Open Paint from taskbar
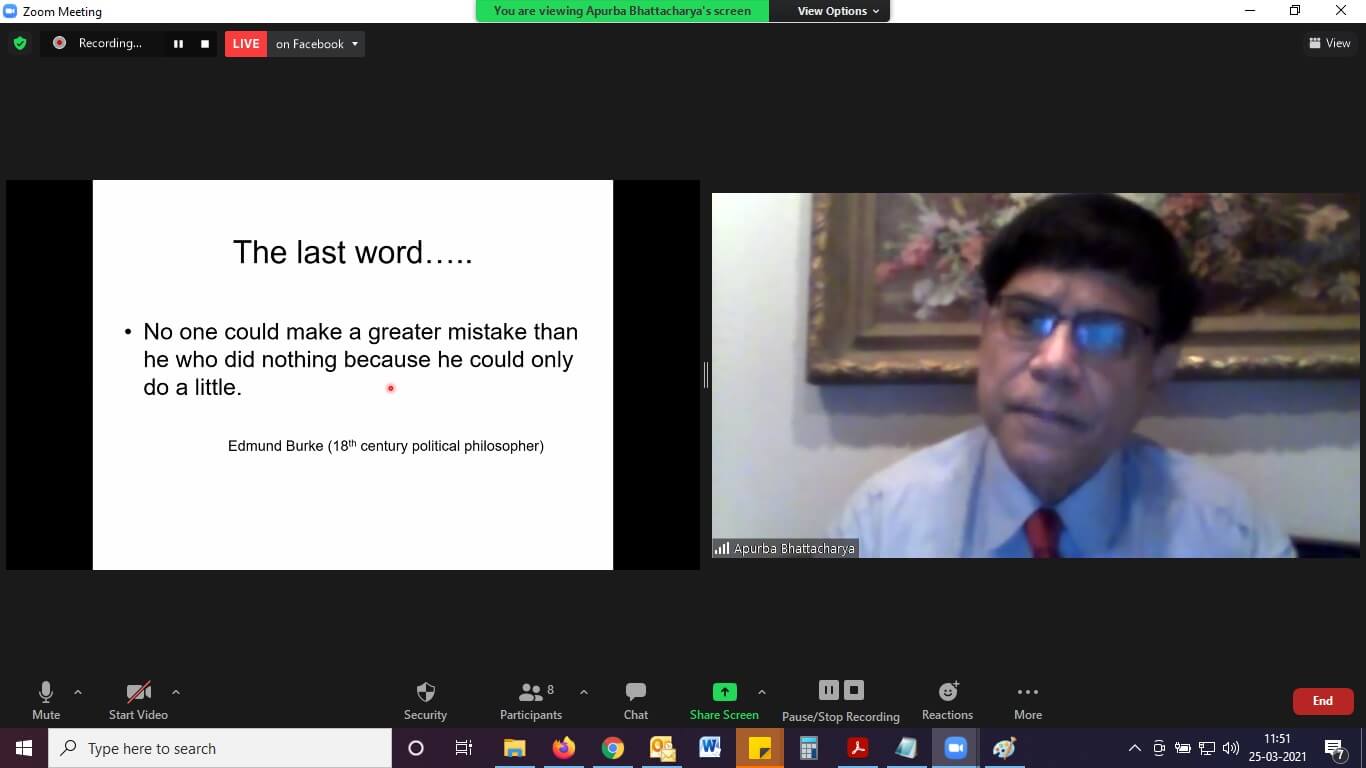The image size is (1366, 768). point(1005,748)
